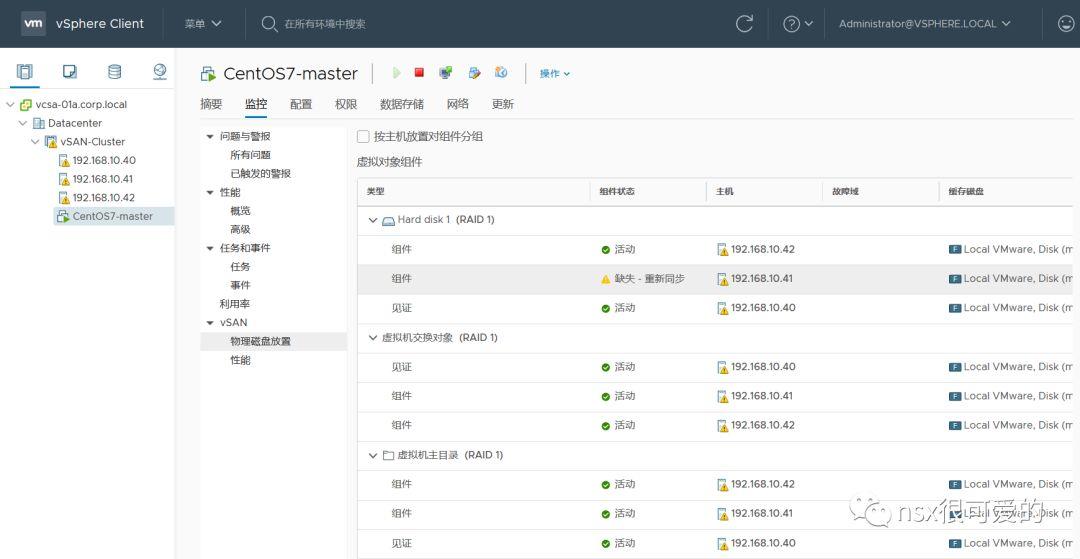The height and width of the screenshot is (559, 1080).
Task: Open the 操作 actions dropdown
Action: pos(554,73)
